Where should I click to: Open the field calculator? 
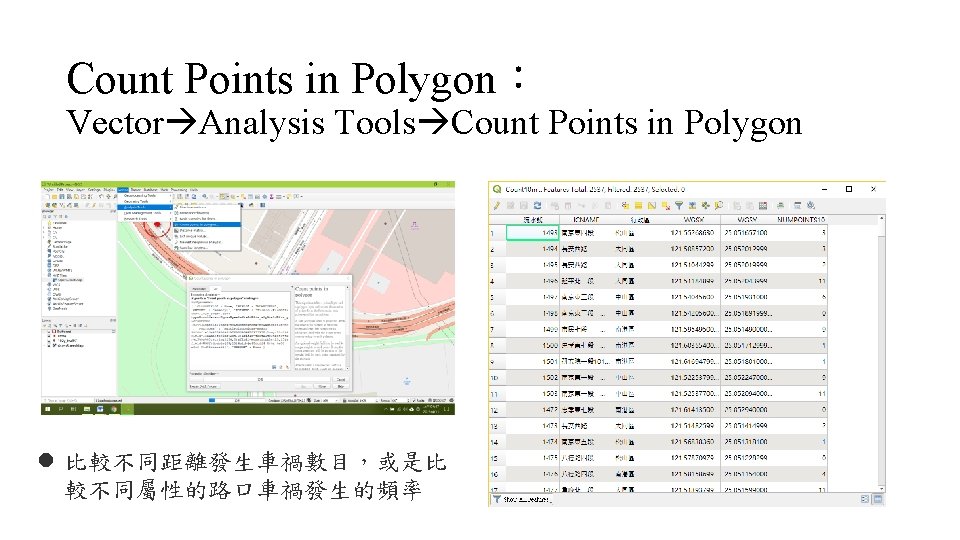[763, 206]
